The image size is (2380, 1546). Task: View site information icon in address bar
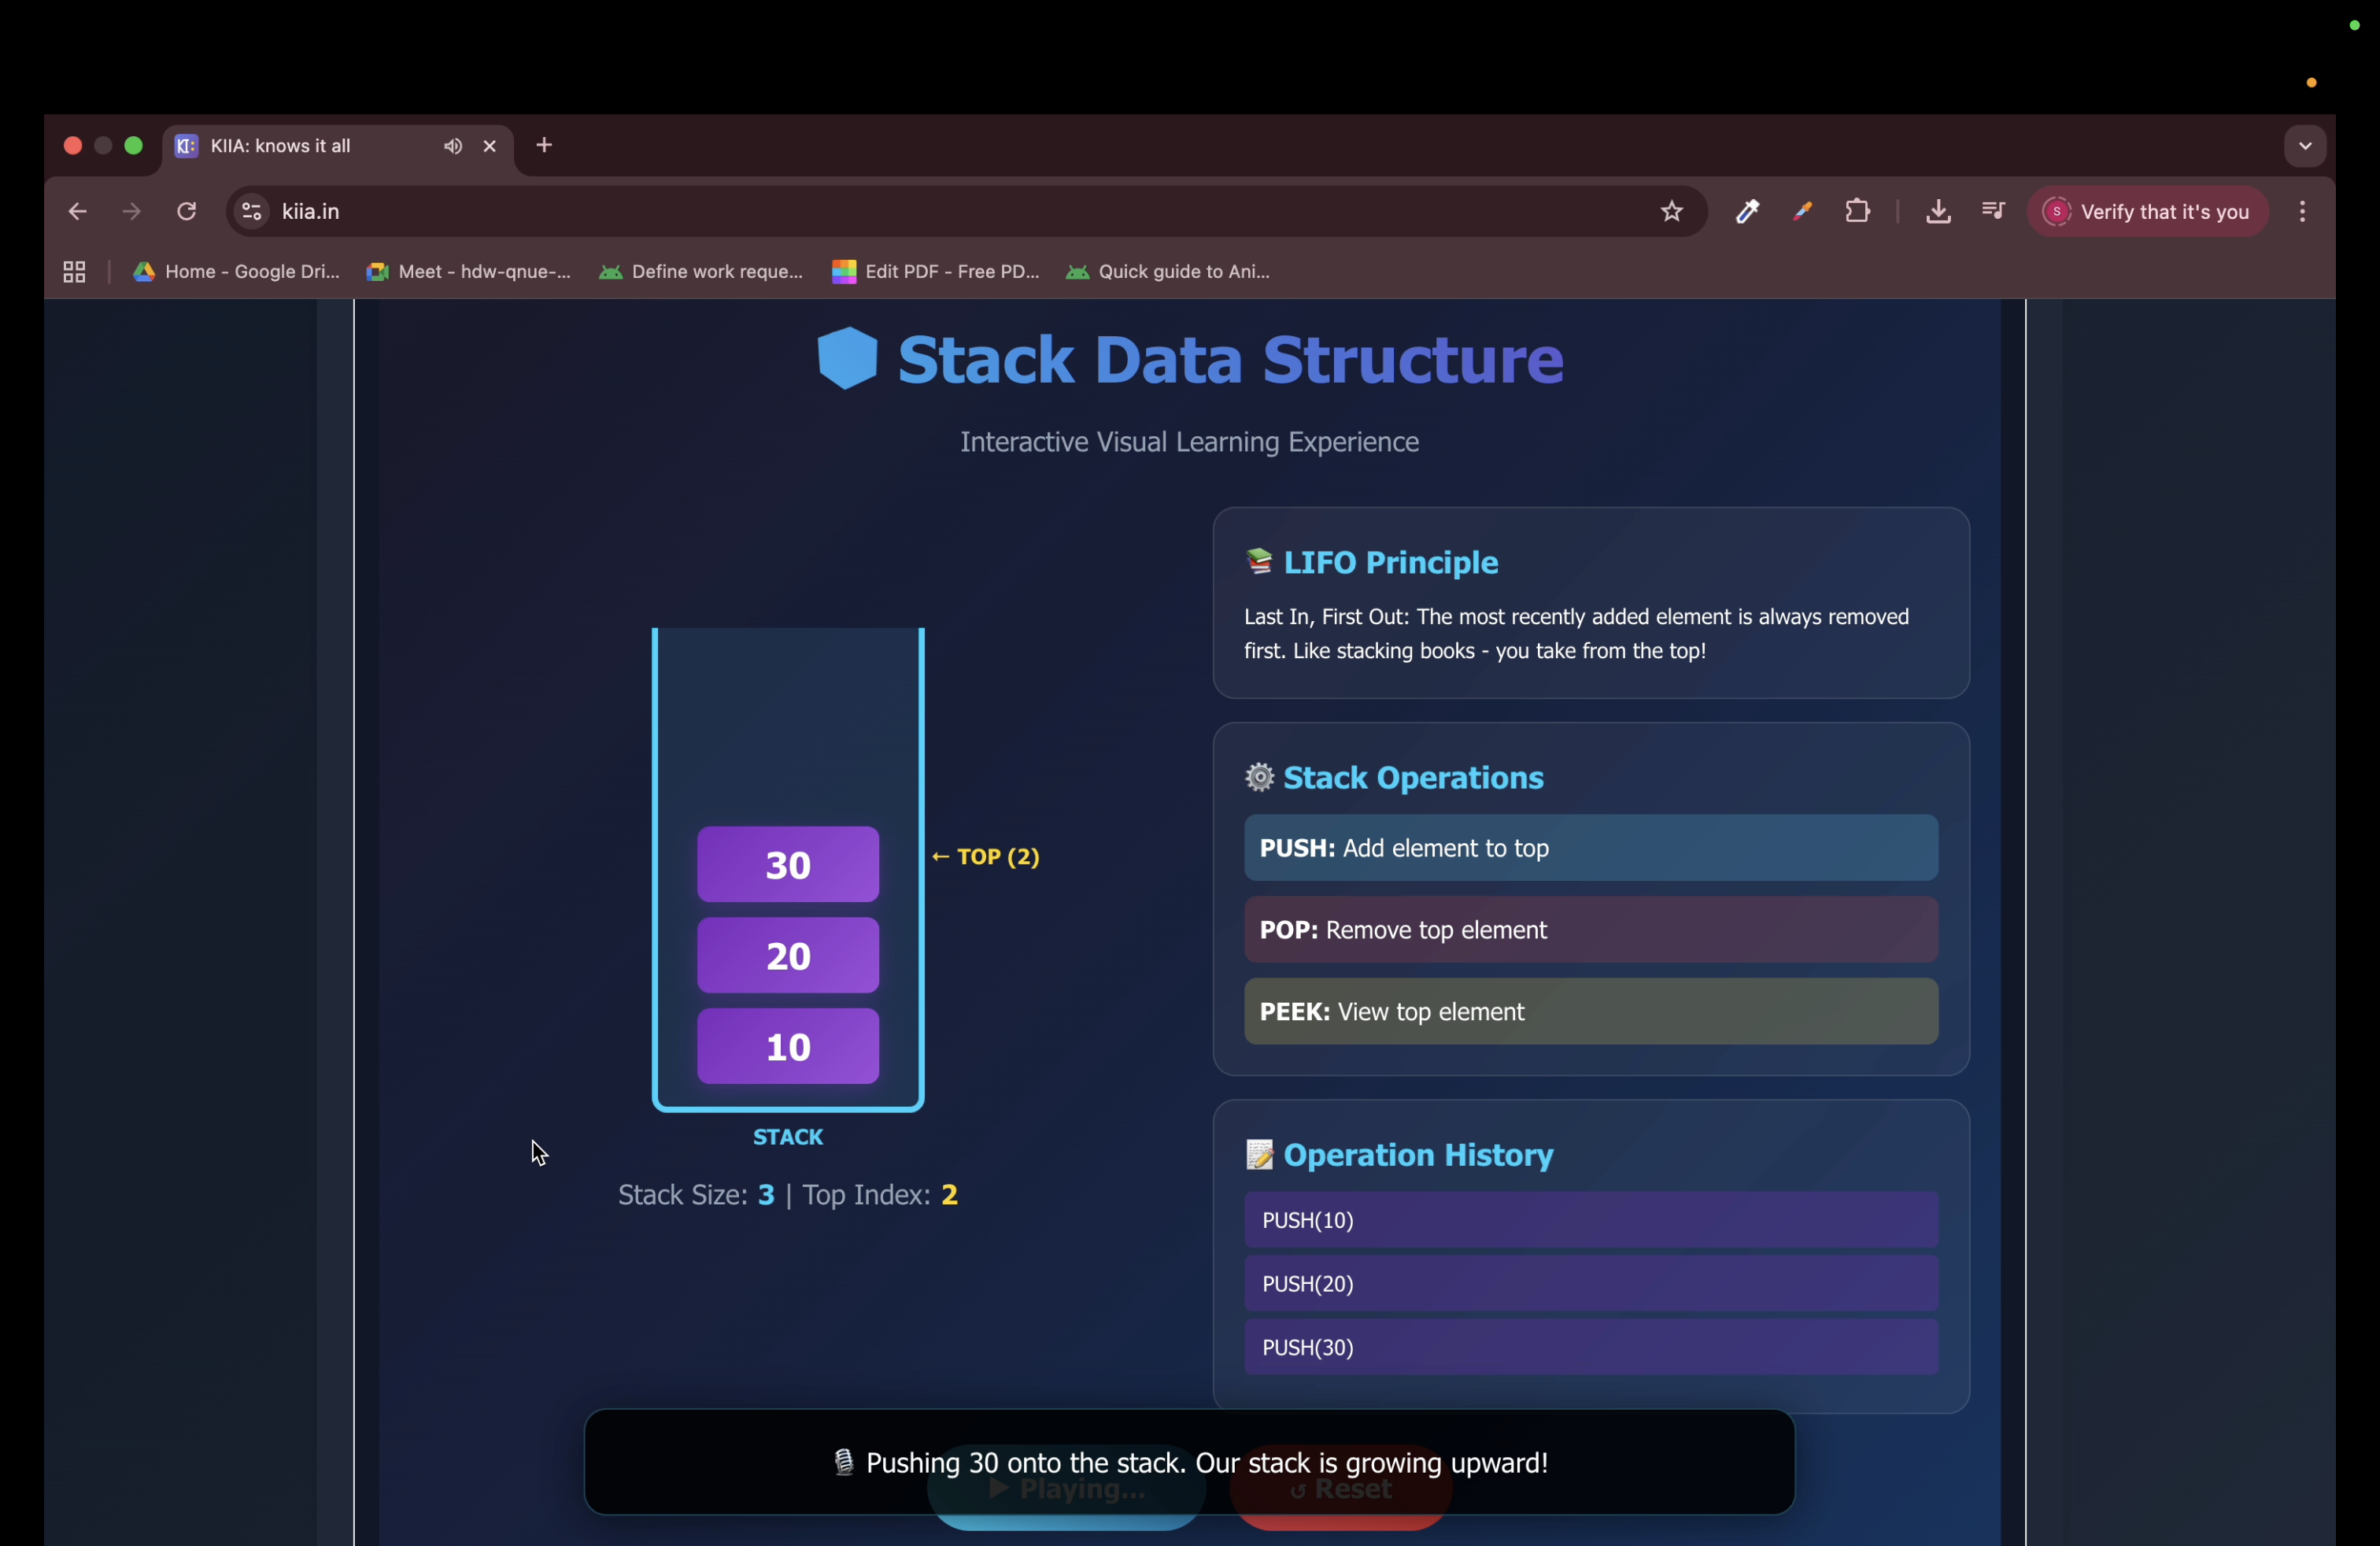coord(252,212)
